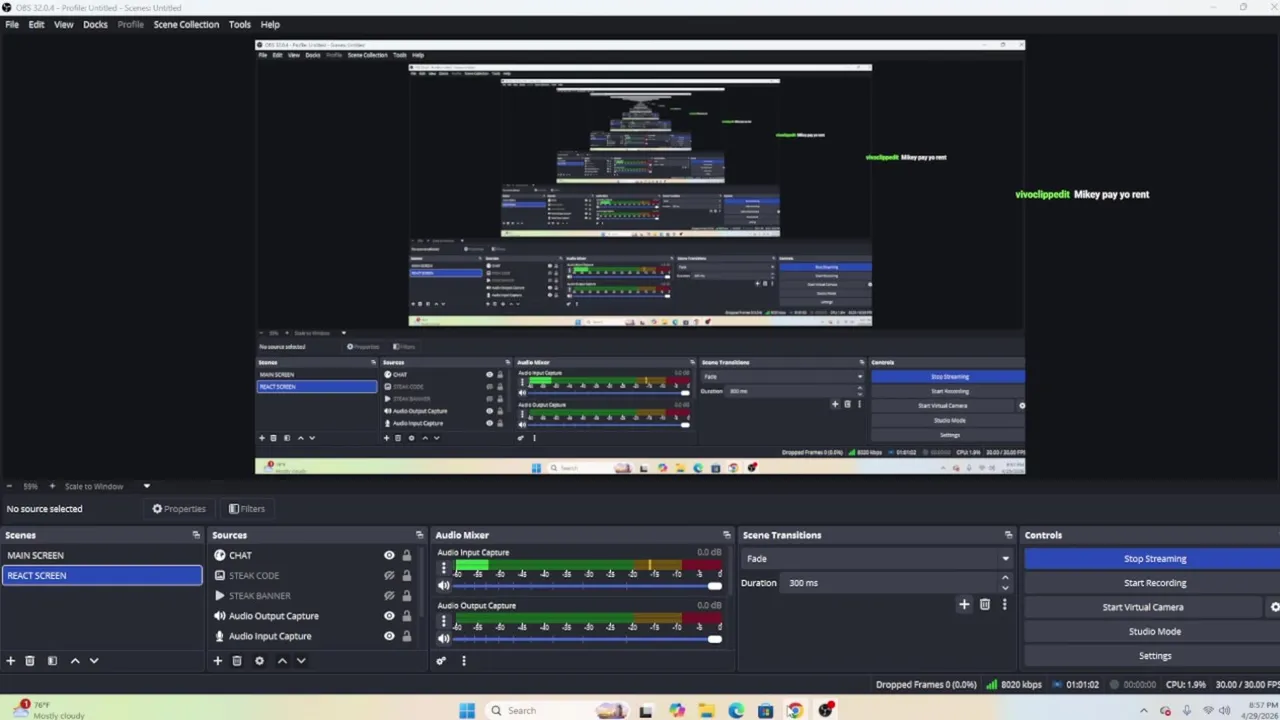Hide Audio Output Capture source eye

[389, 616]
